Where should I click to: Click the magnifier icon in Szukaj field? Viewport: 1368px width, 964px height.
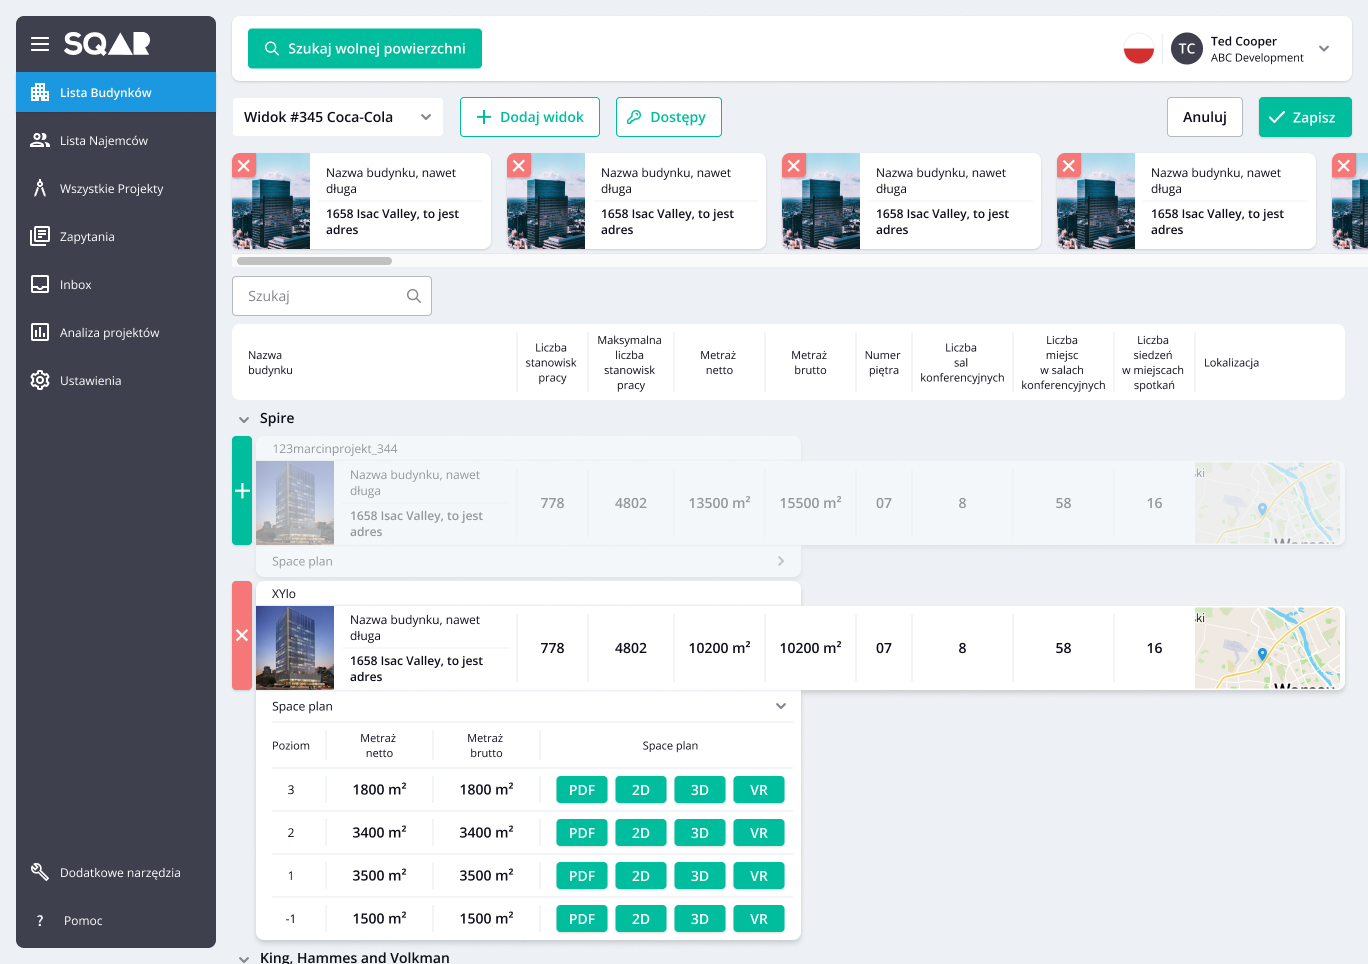[414, 296]
